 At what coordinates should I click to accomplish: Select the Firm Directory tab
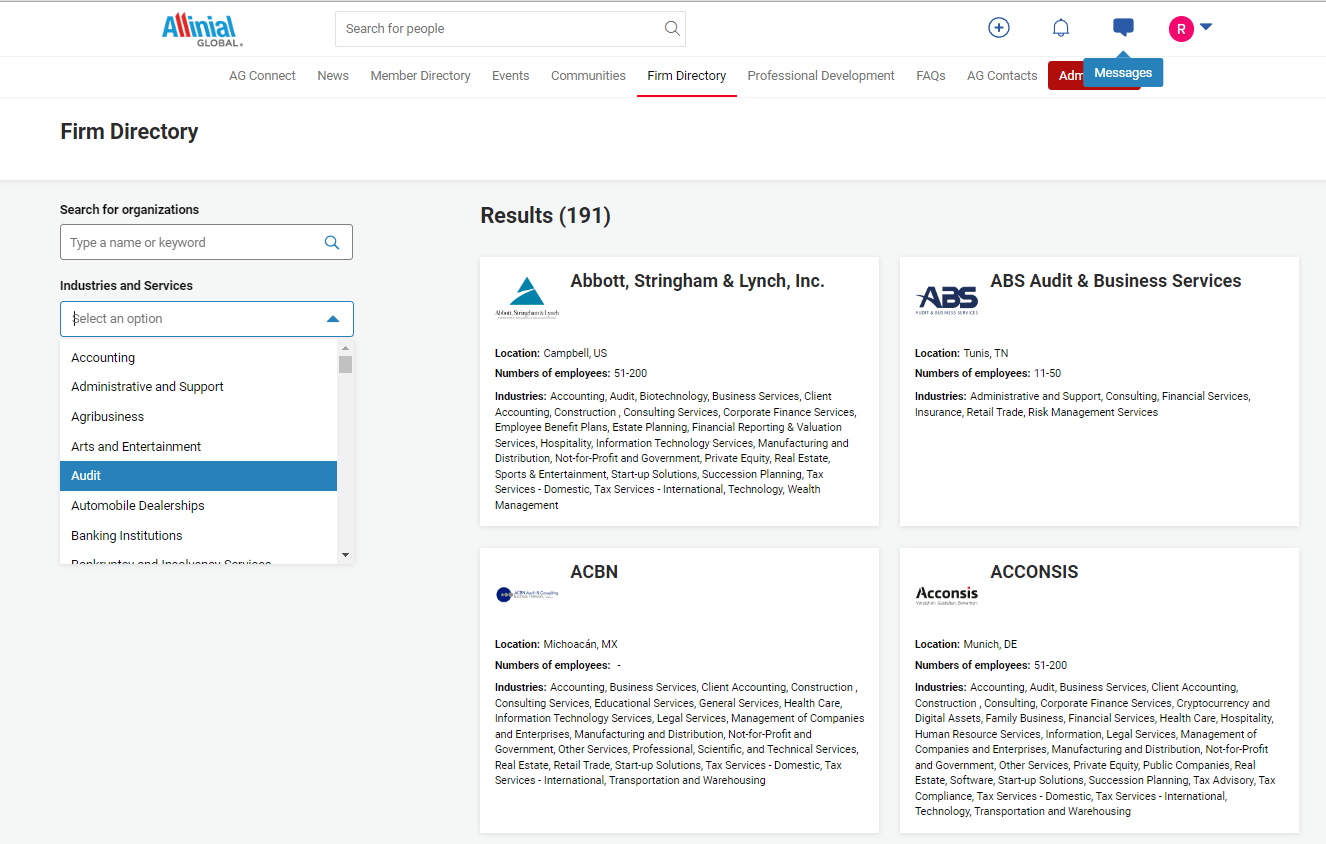pos(687,76)
